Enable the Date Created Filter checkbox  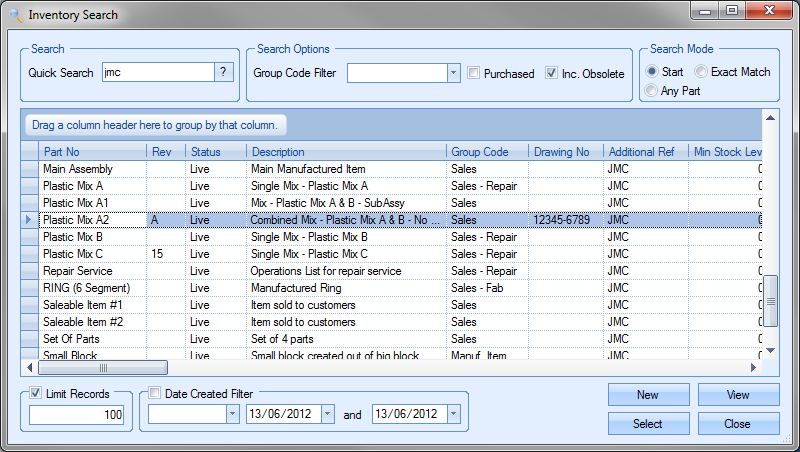(155, 394)
